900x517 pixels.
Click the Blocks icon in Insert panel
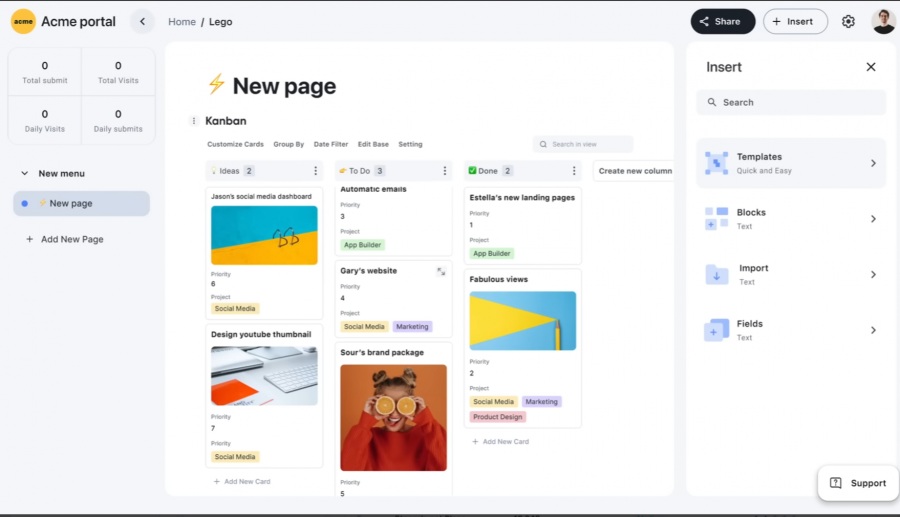(716, 219)
